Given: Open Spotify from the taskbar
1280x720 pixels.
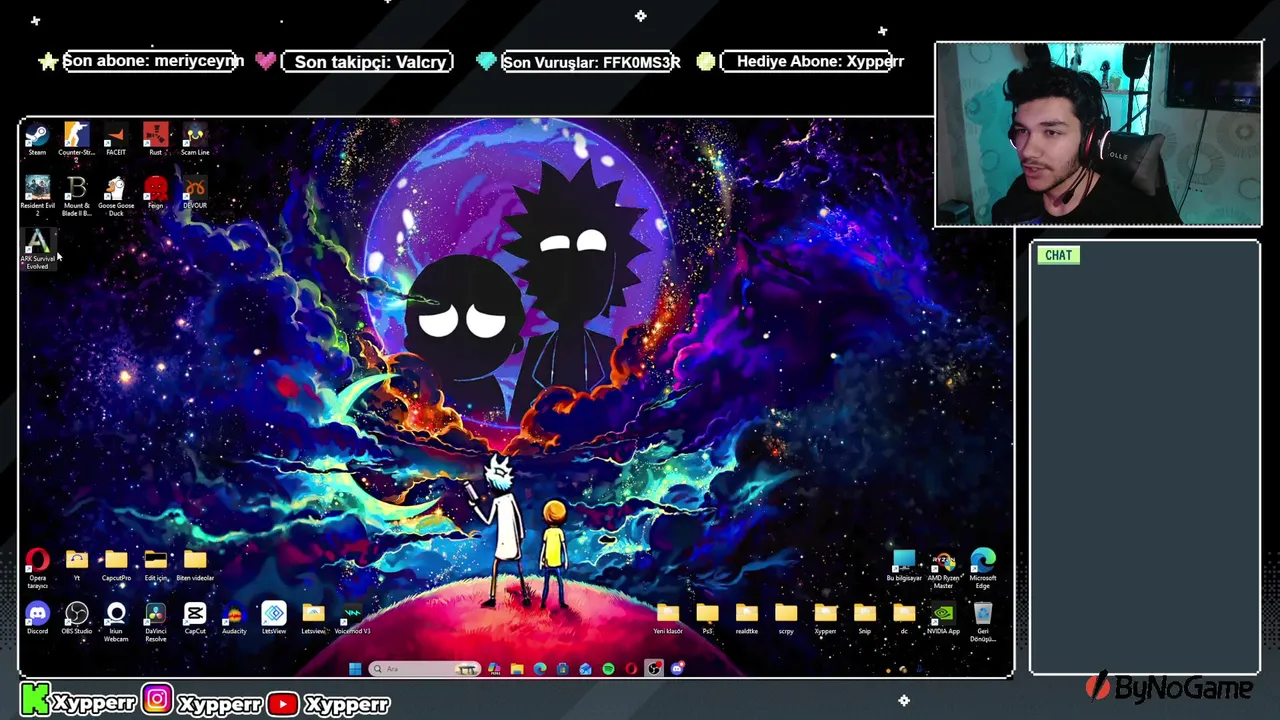Looking at the screenshot, I should 608,668.
